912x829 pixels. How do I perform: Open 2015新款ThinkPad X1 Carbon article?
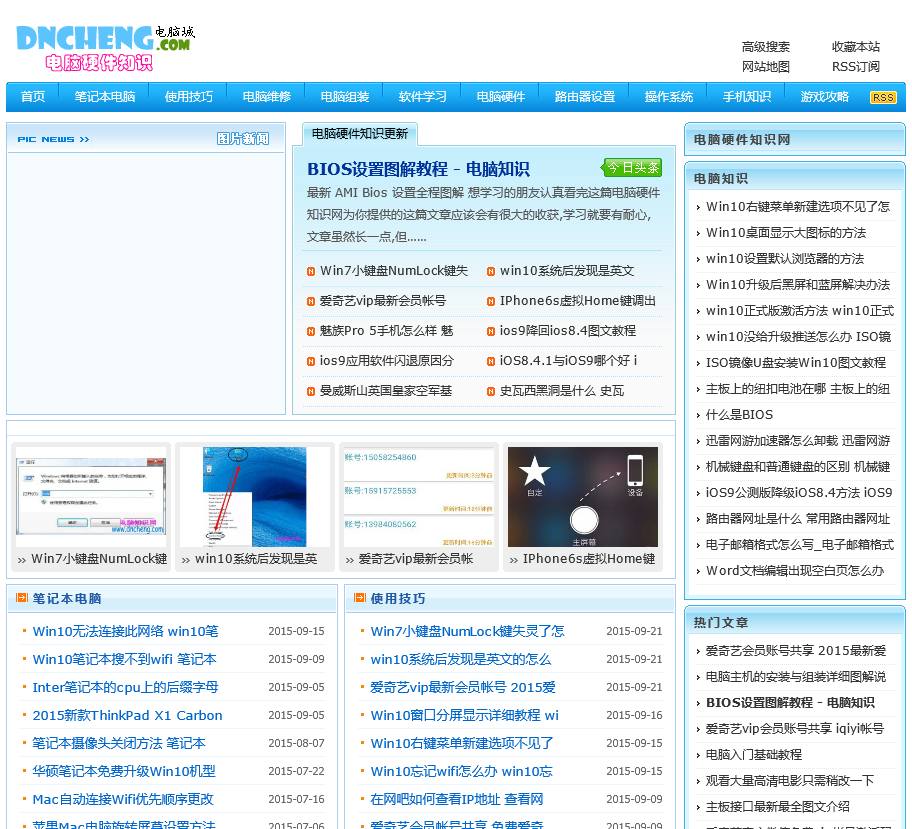(127, 715)
